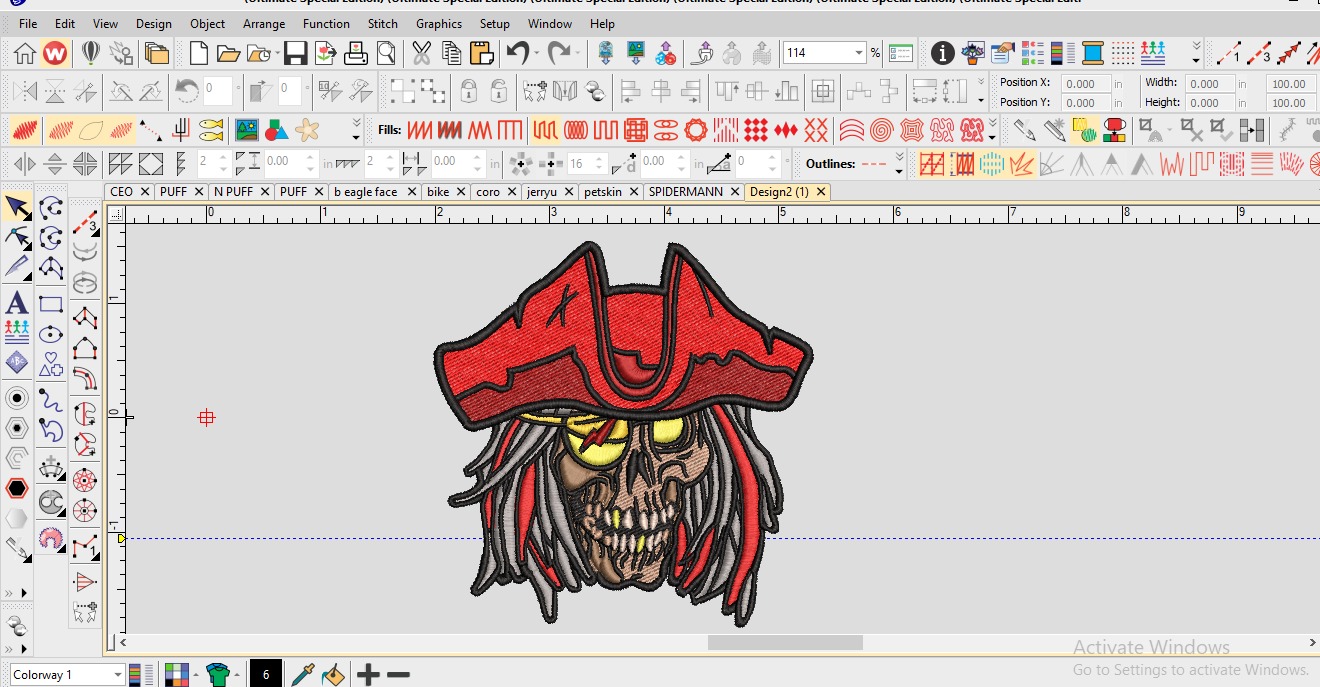
Task: Toggle the yellow fish repeats view icon
Action: [211, 130]
